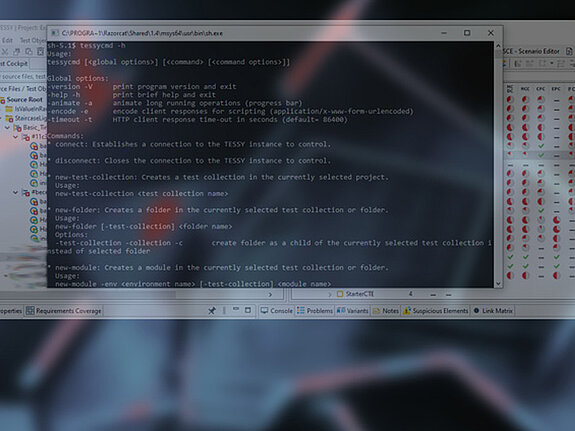Collapse the Basic_Tests tree node

8,128
